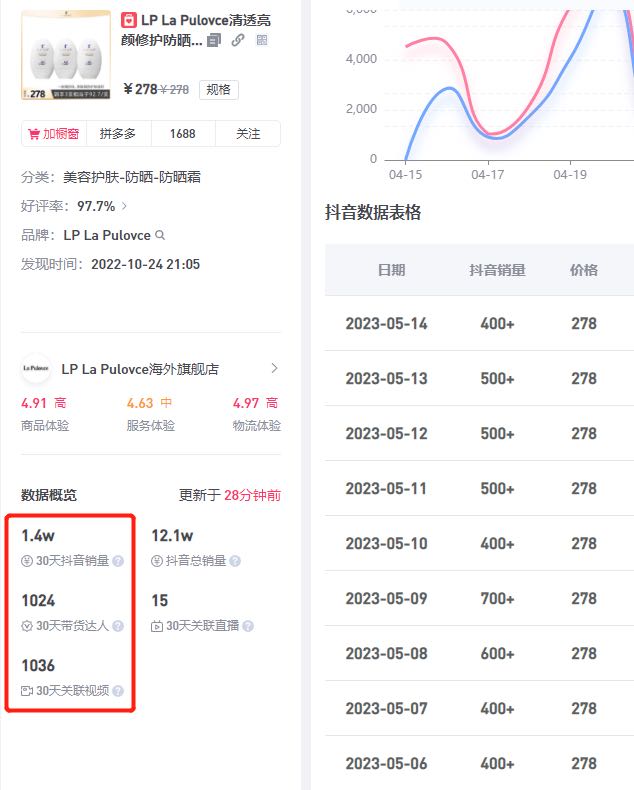
Task: Click the 2023-05-06 date cell
Action: (x=387, y=763)
